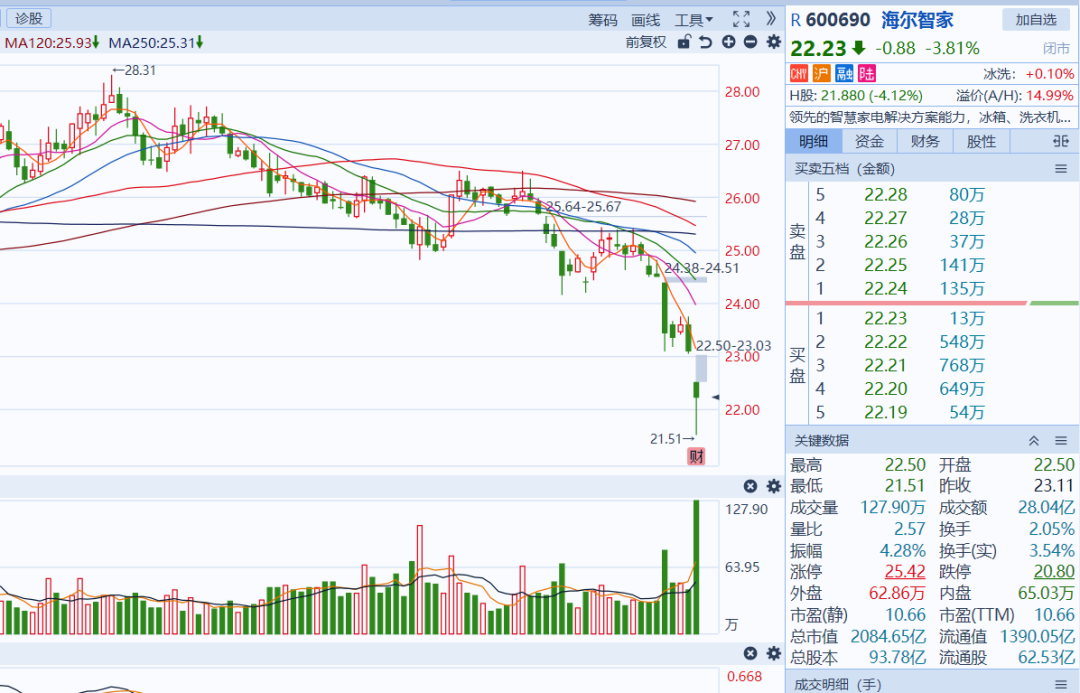Zoom out of the chart with the minus icon

(750, 42)
